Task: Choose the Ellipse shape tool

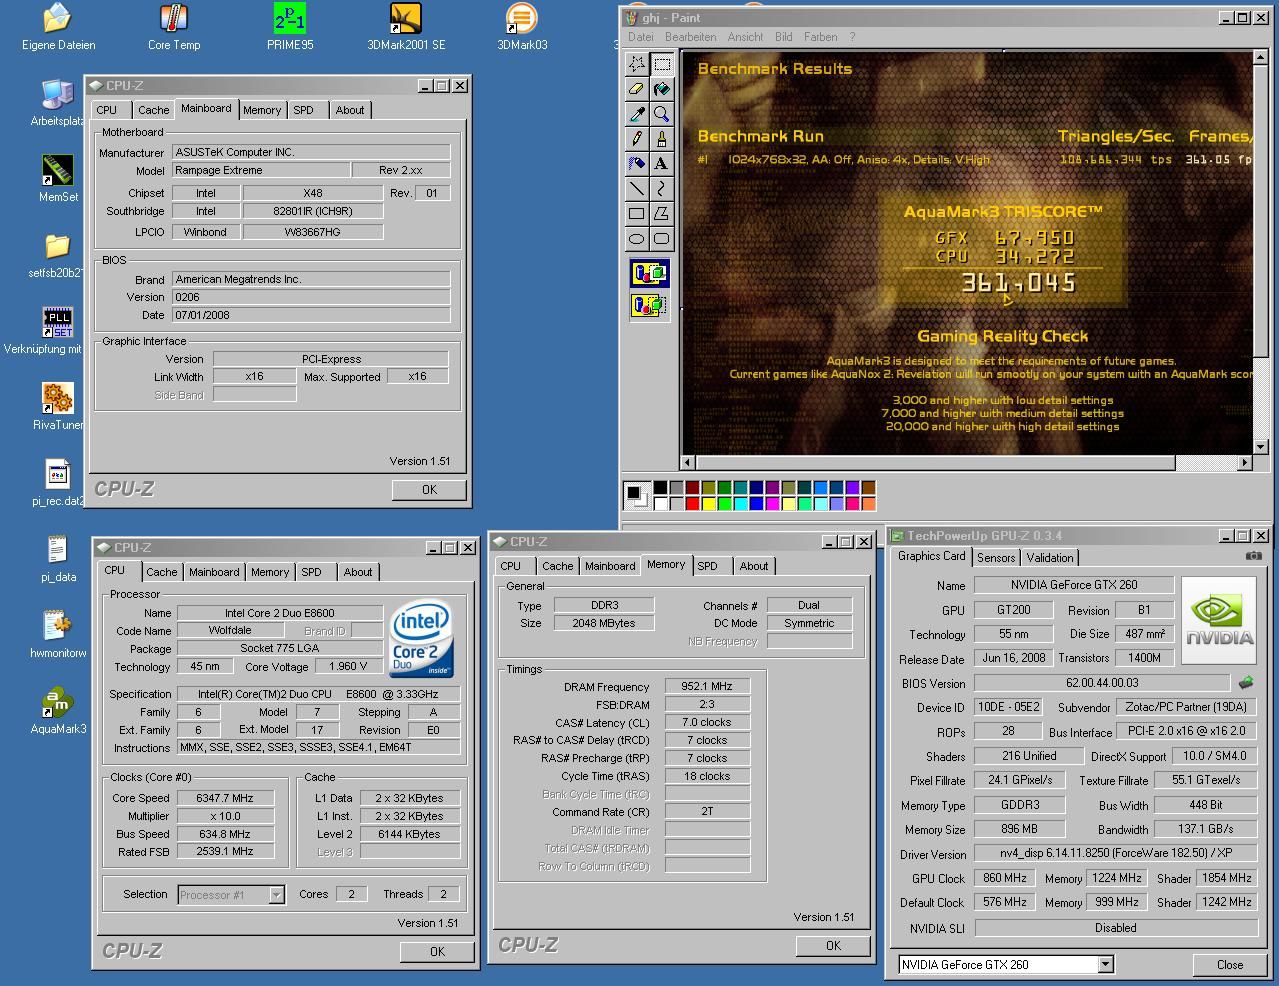Action: tap(637, 239)
